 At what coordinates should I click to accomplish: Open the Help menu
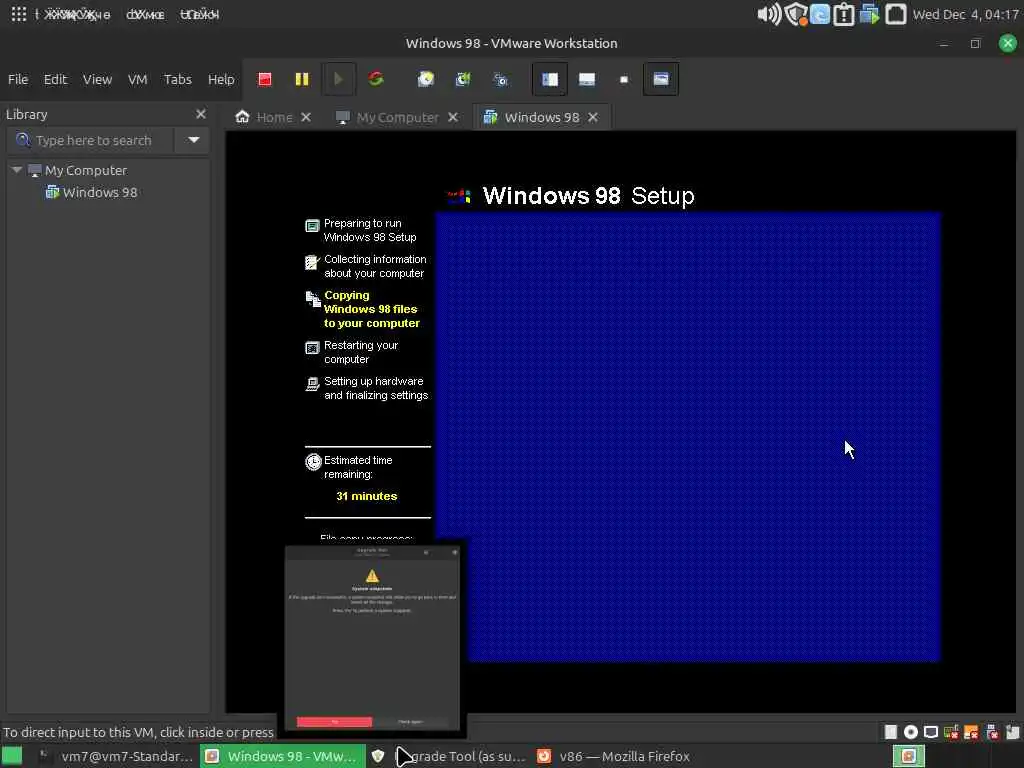point(221,79)
